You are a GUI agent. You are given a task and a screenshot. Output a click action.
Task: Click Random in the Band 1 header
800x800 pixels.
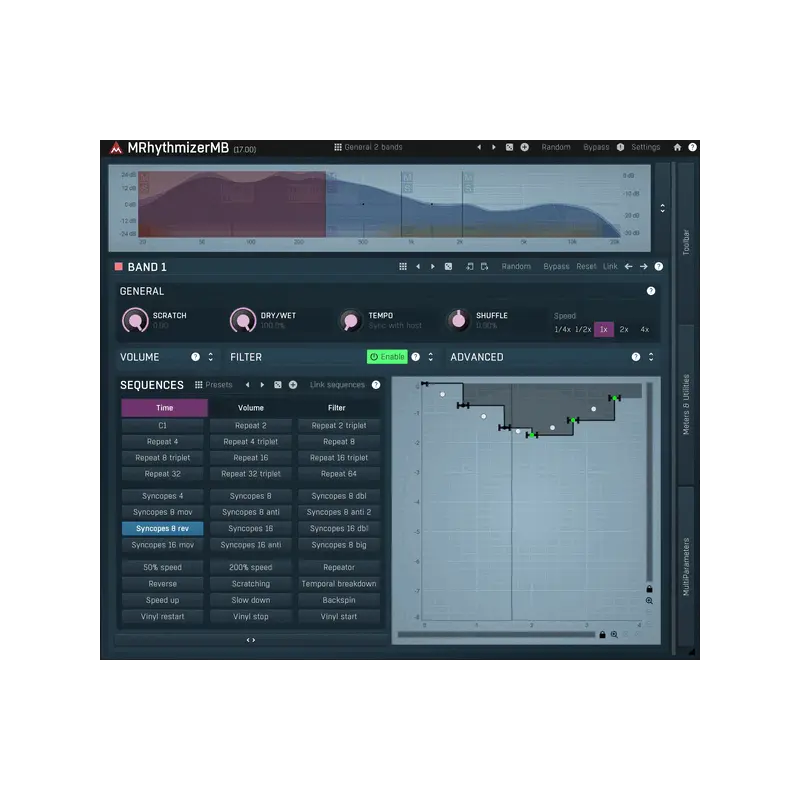point(516,266)
